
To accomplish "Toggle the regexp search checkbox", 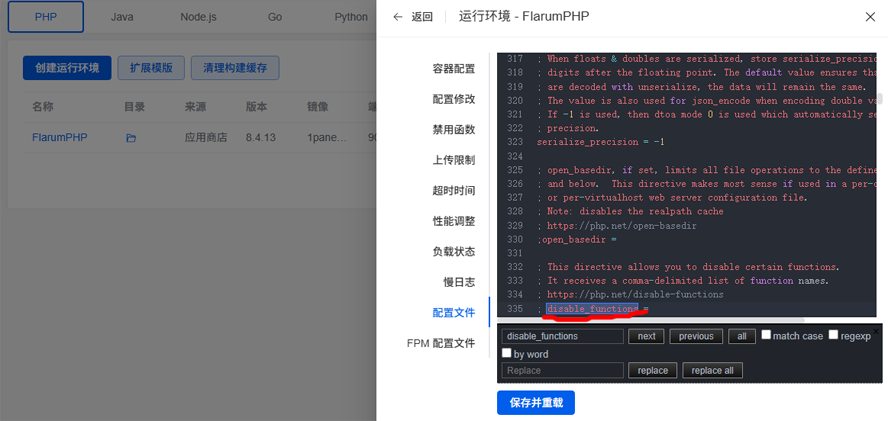I will pyautogui.click(x=833, y=335).
